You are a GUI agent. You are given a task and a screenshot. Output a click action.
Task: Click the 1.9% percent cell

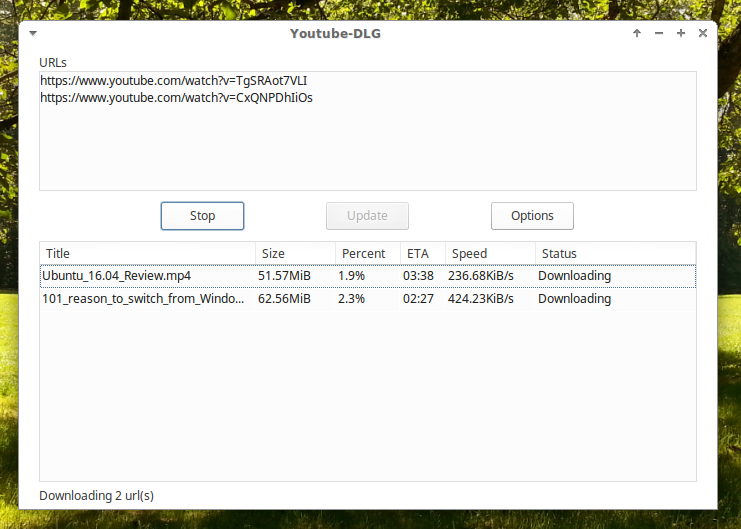tap(351, 276)
